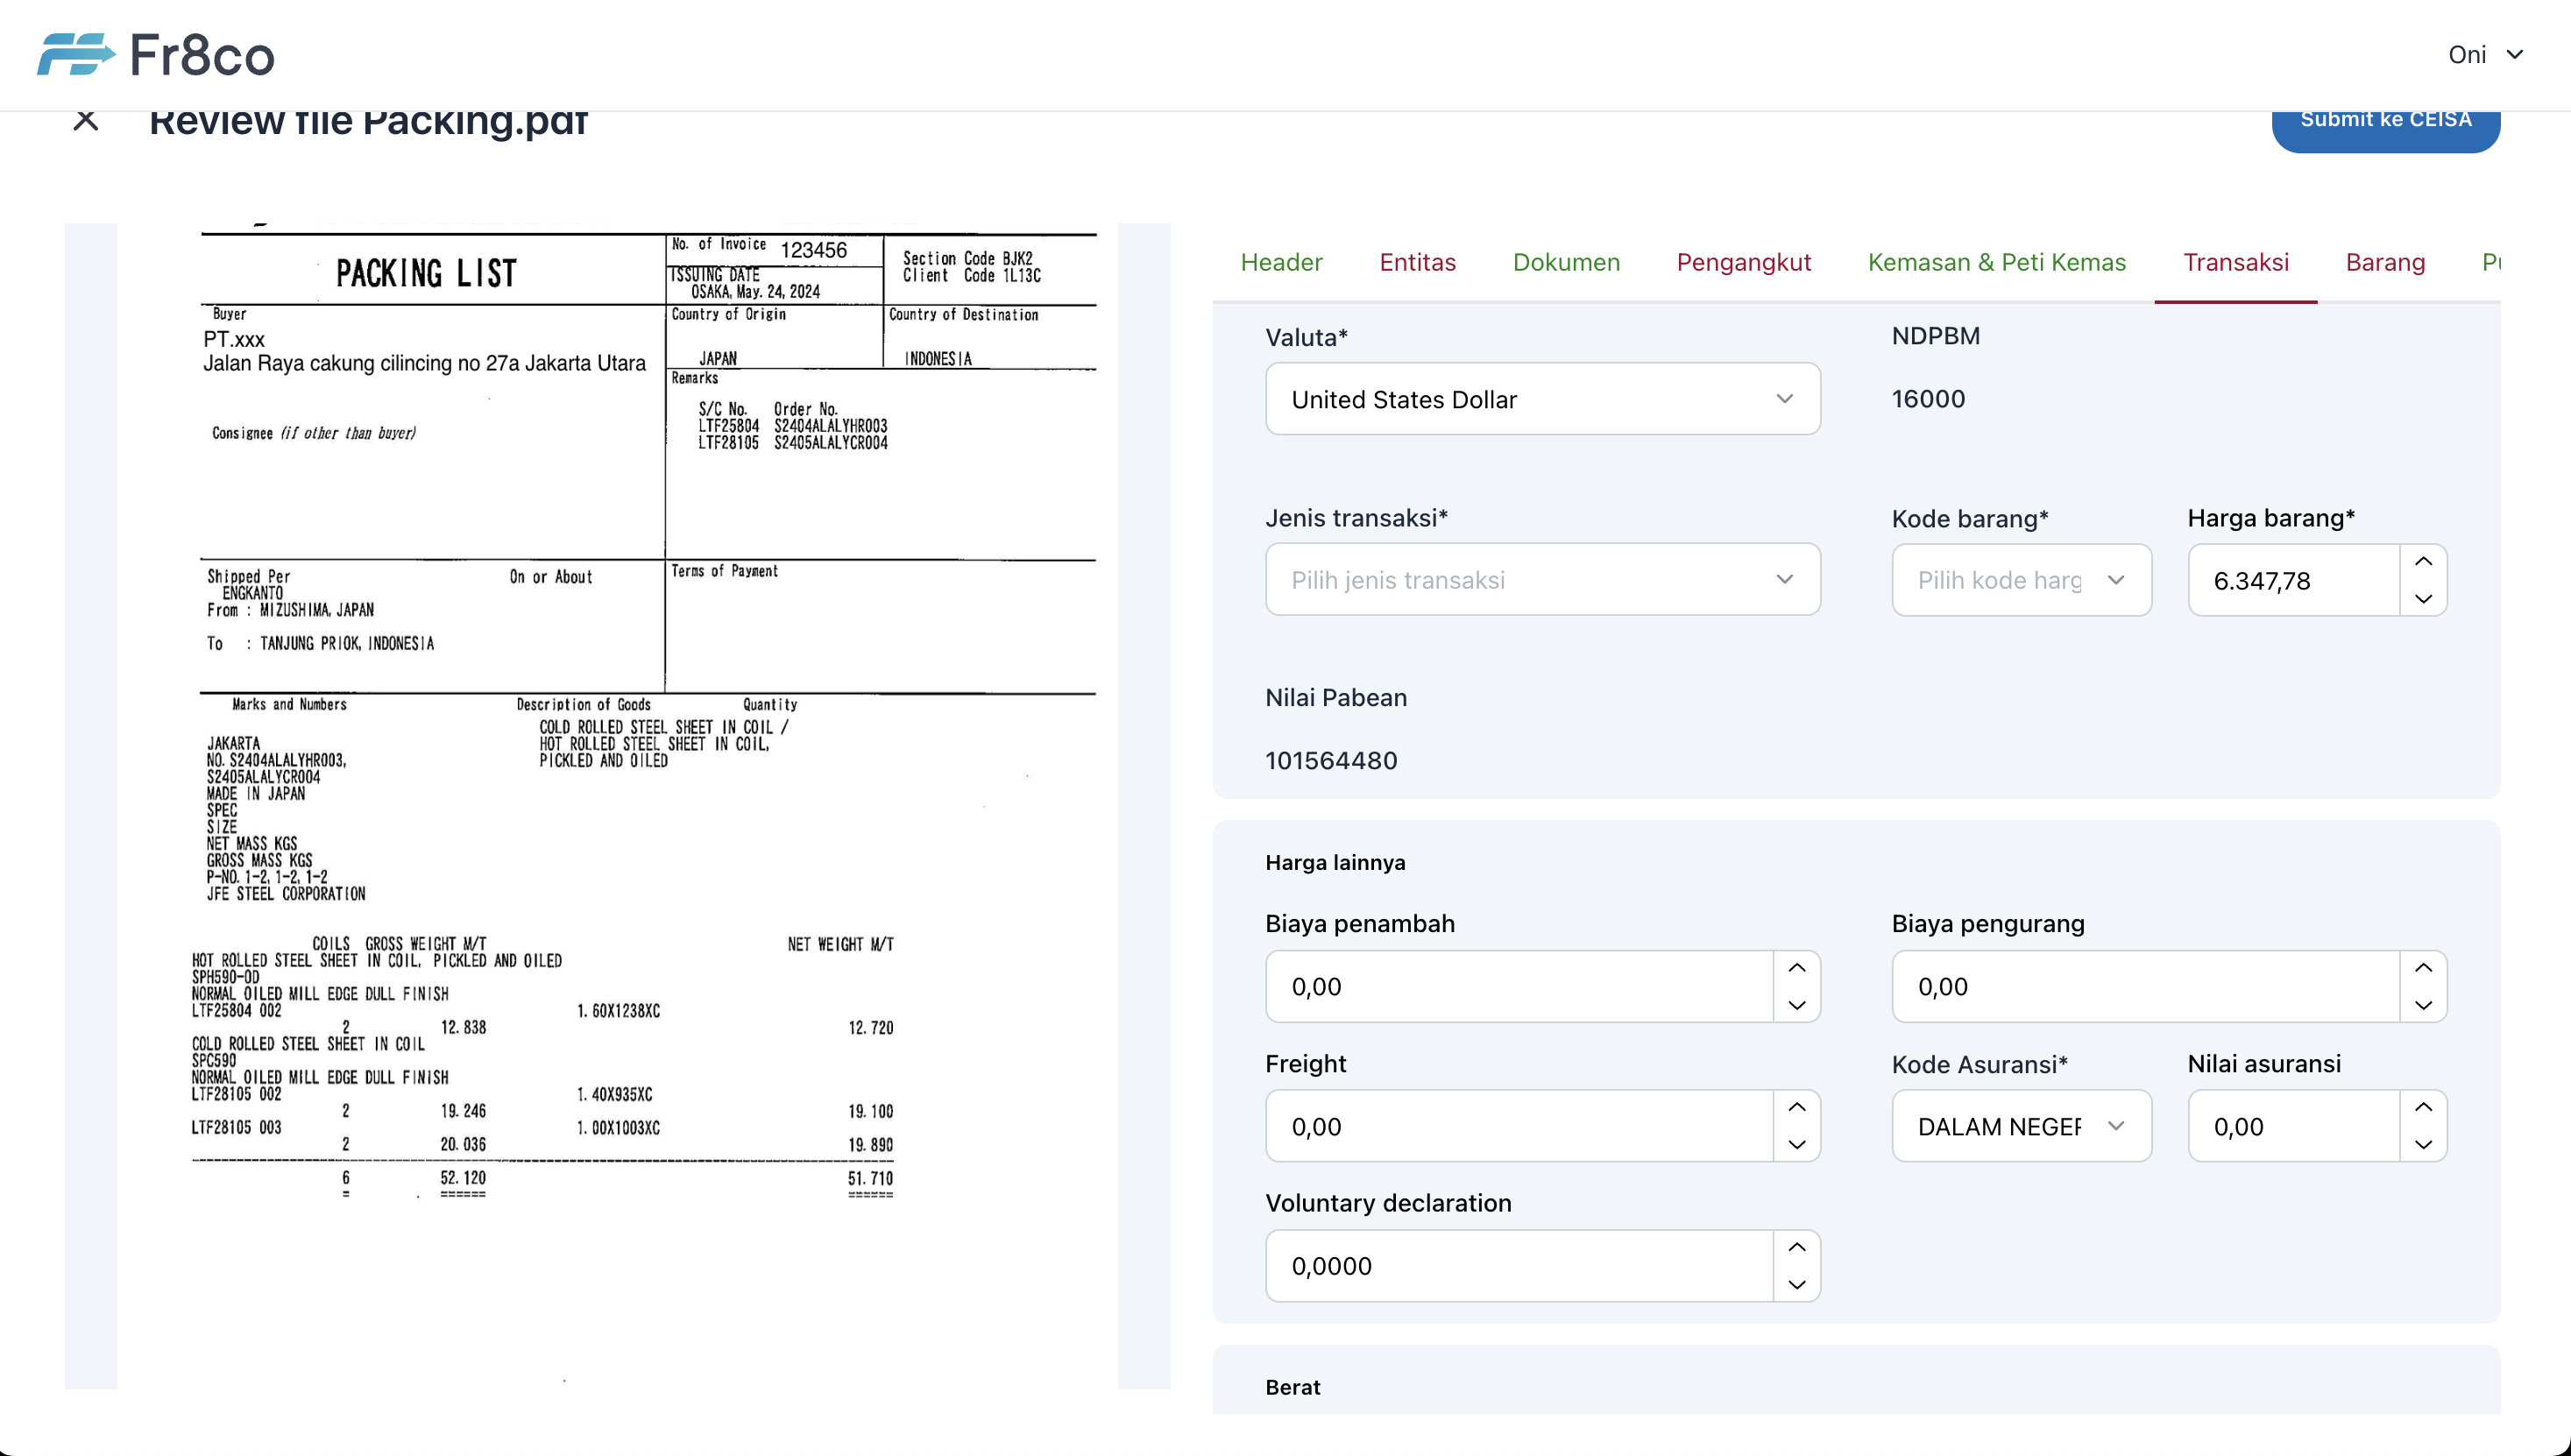Switch to the Header tab

[x=1281, y=262]
